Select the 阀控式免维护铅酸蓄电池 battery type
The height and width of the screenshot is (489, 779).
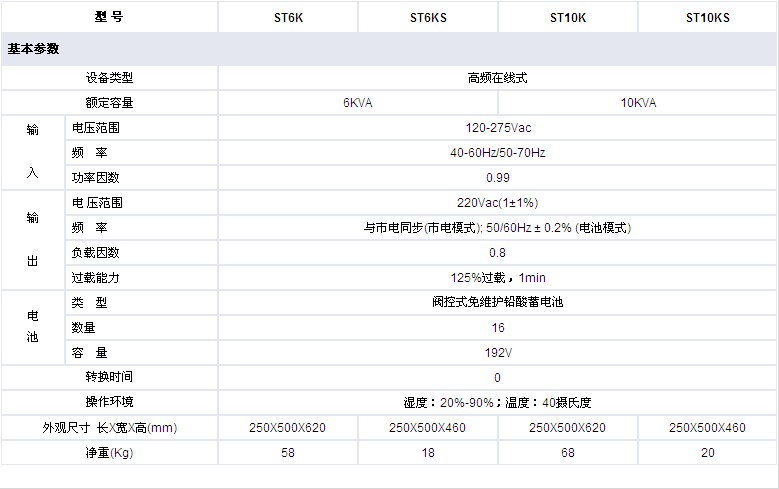(497, 302)
